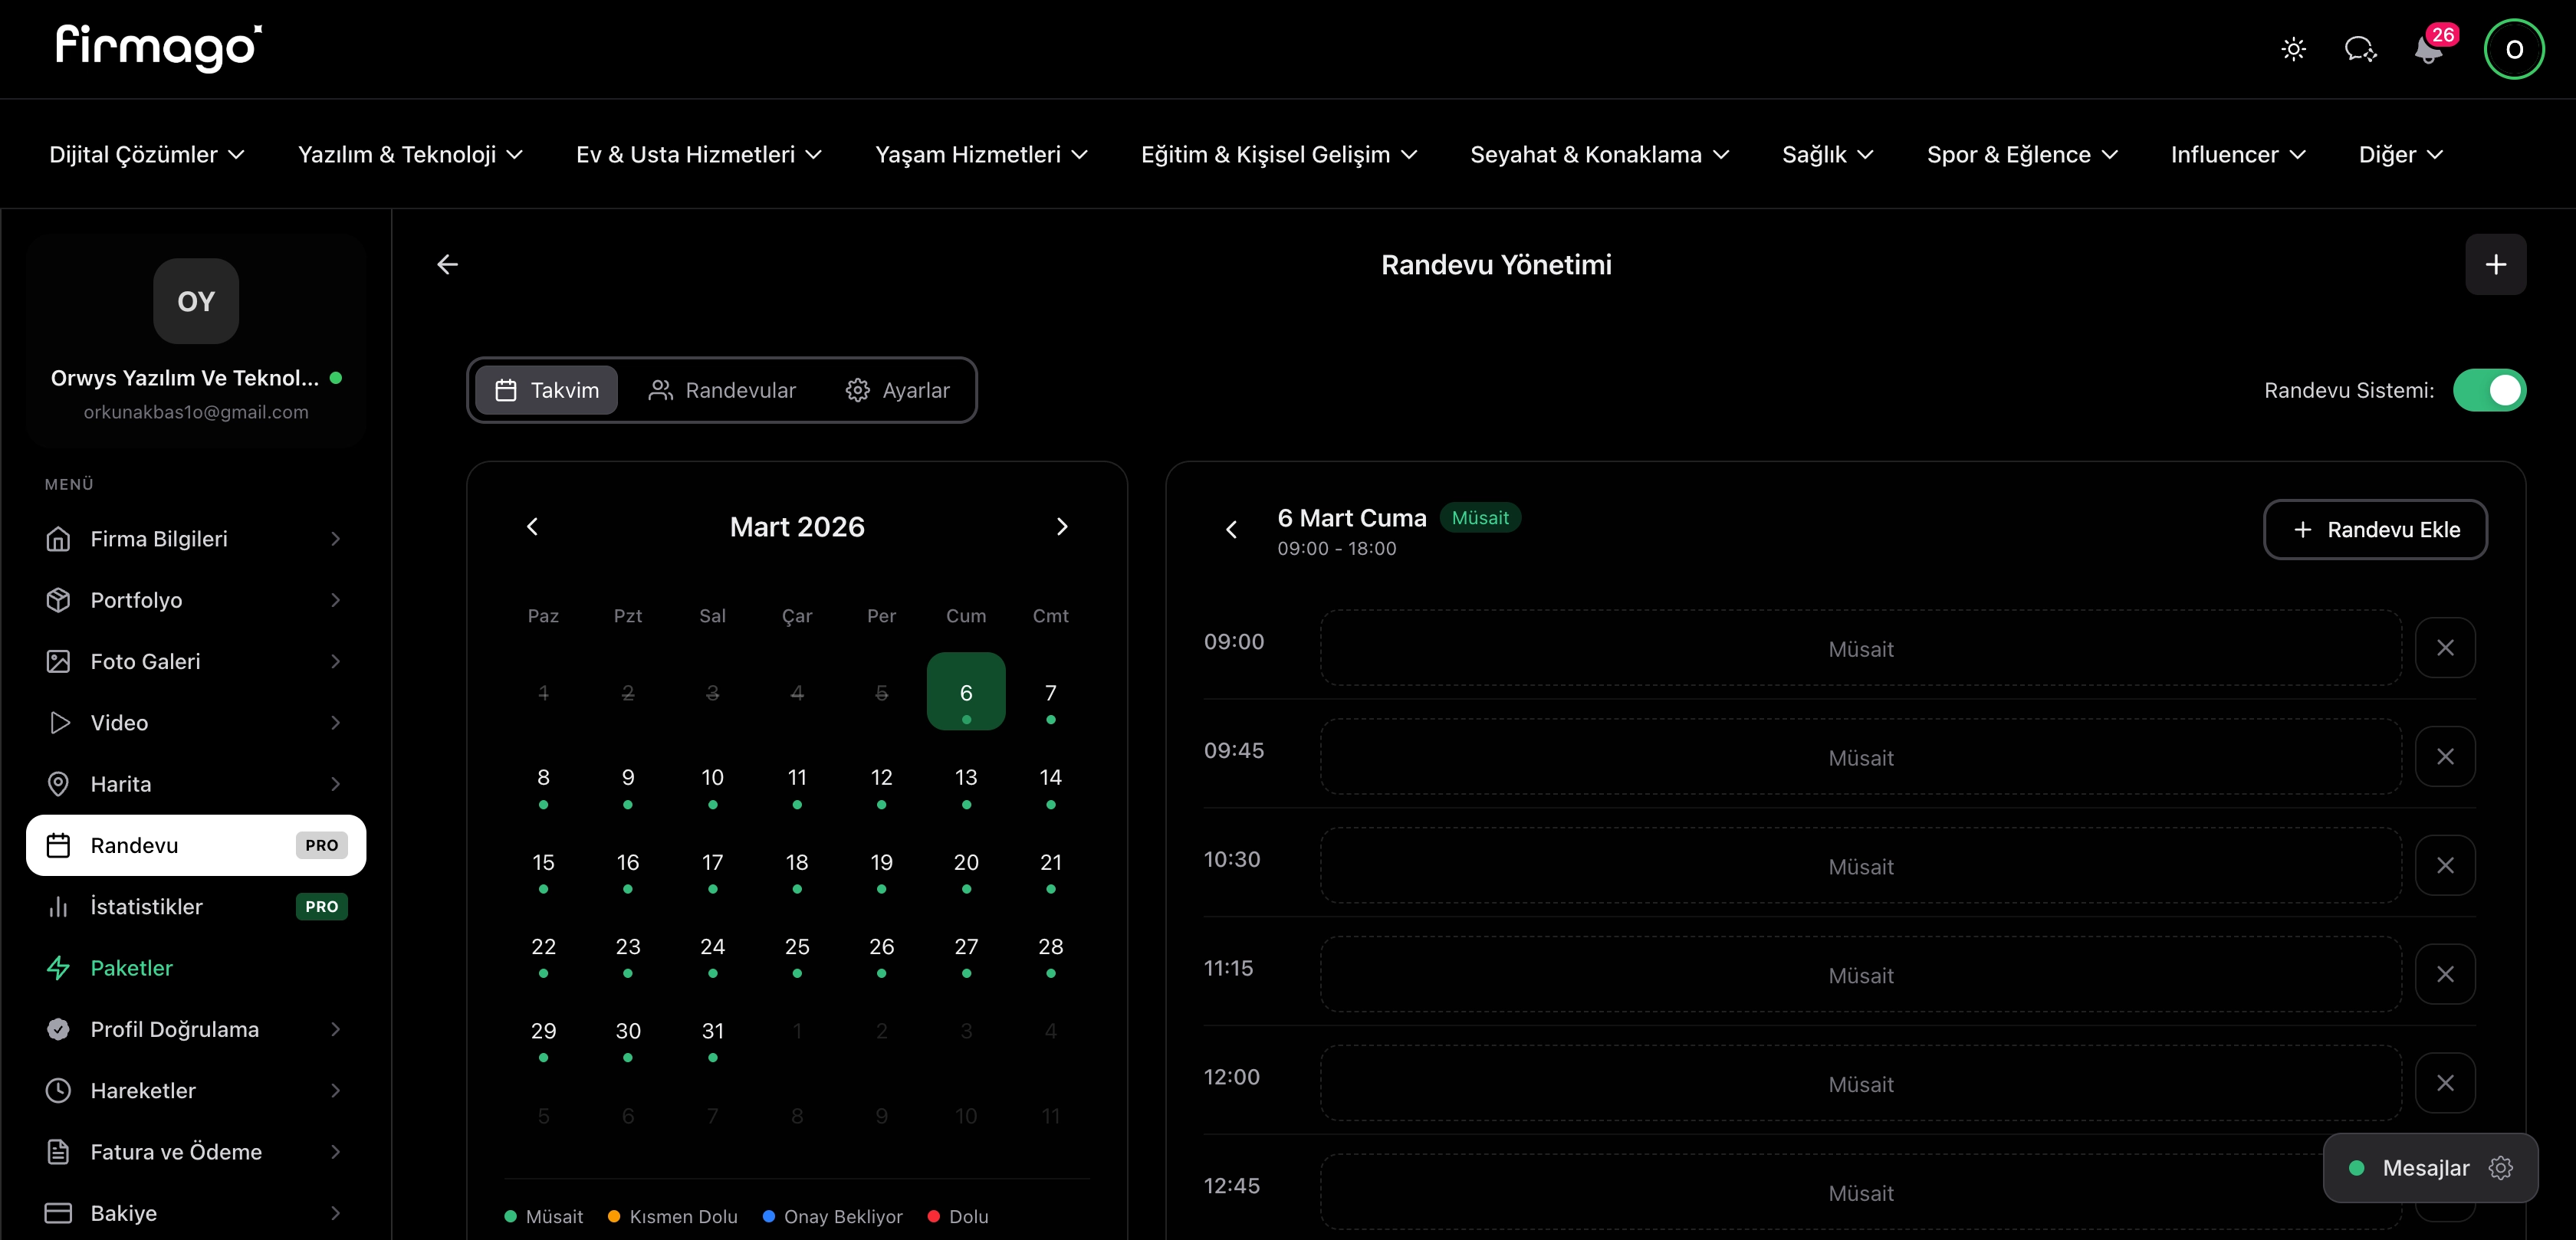This screenshot has height=1240, width=2576.
Task: Open Mesajlar settings gear icon
Action: click(2500, 1167)
